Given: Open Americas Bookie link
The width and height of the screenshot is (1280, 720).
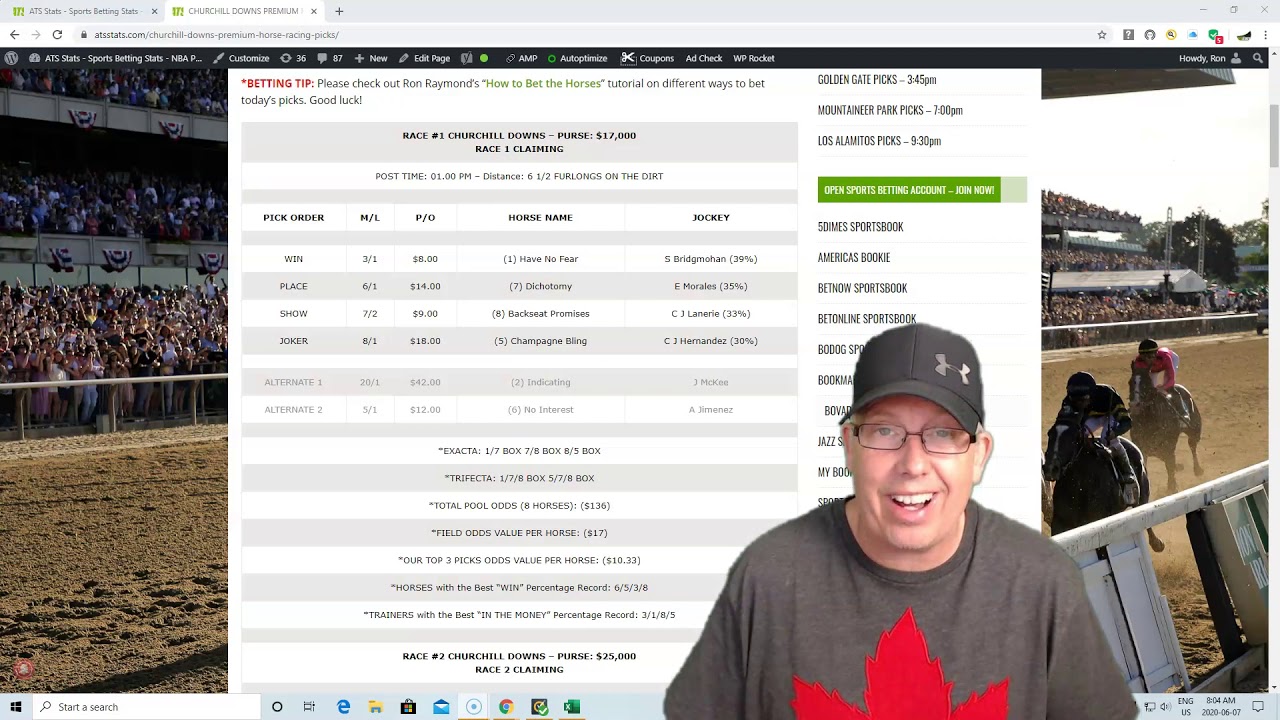Looking at the screenshot, I should 854,257.
